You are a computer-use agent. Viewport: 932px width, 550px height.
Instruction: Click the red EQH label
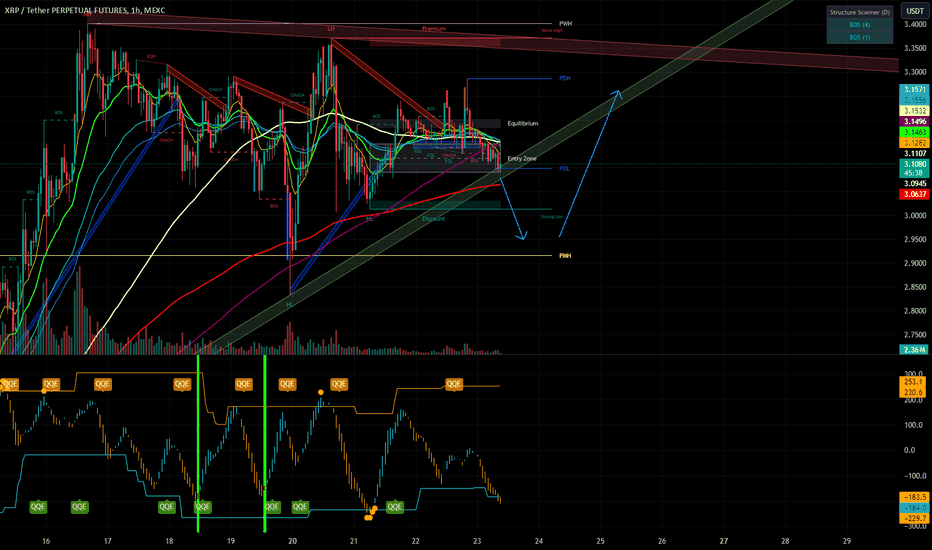click(x=151, y=56)
